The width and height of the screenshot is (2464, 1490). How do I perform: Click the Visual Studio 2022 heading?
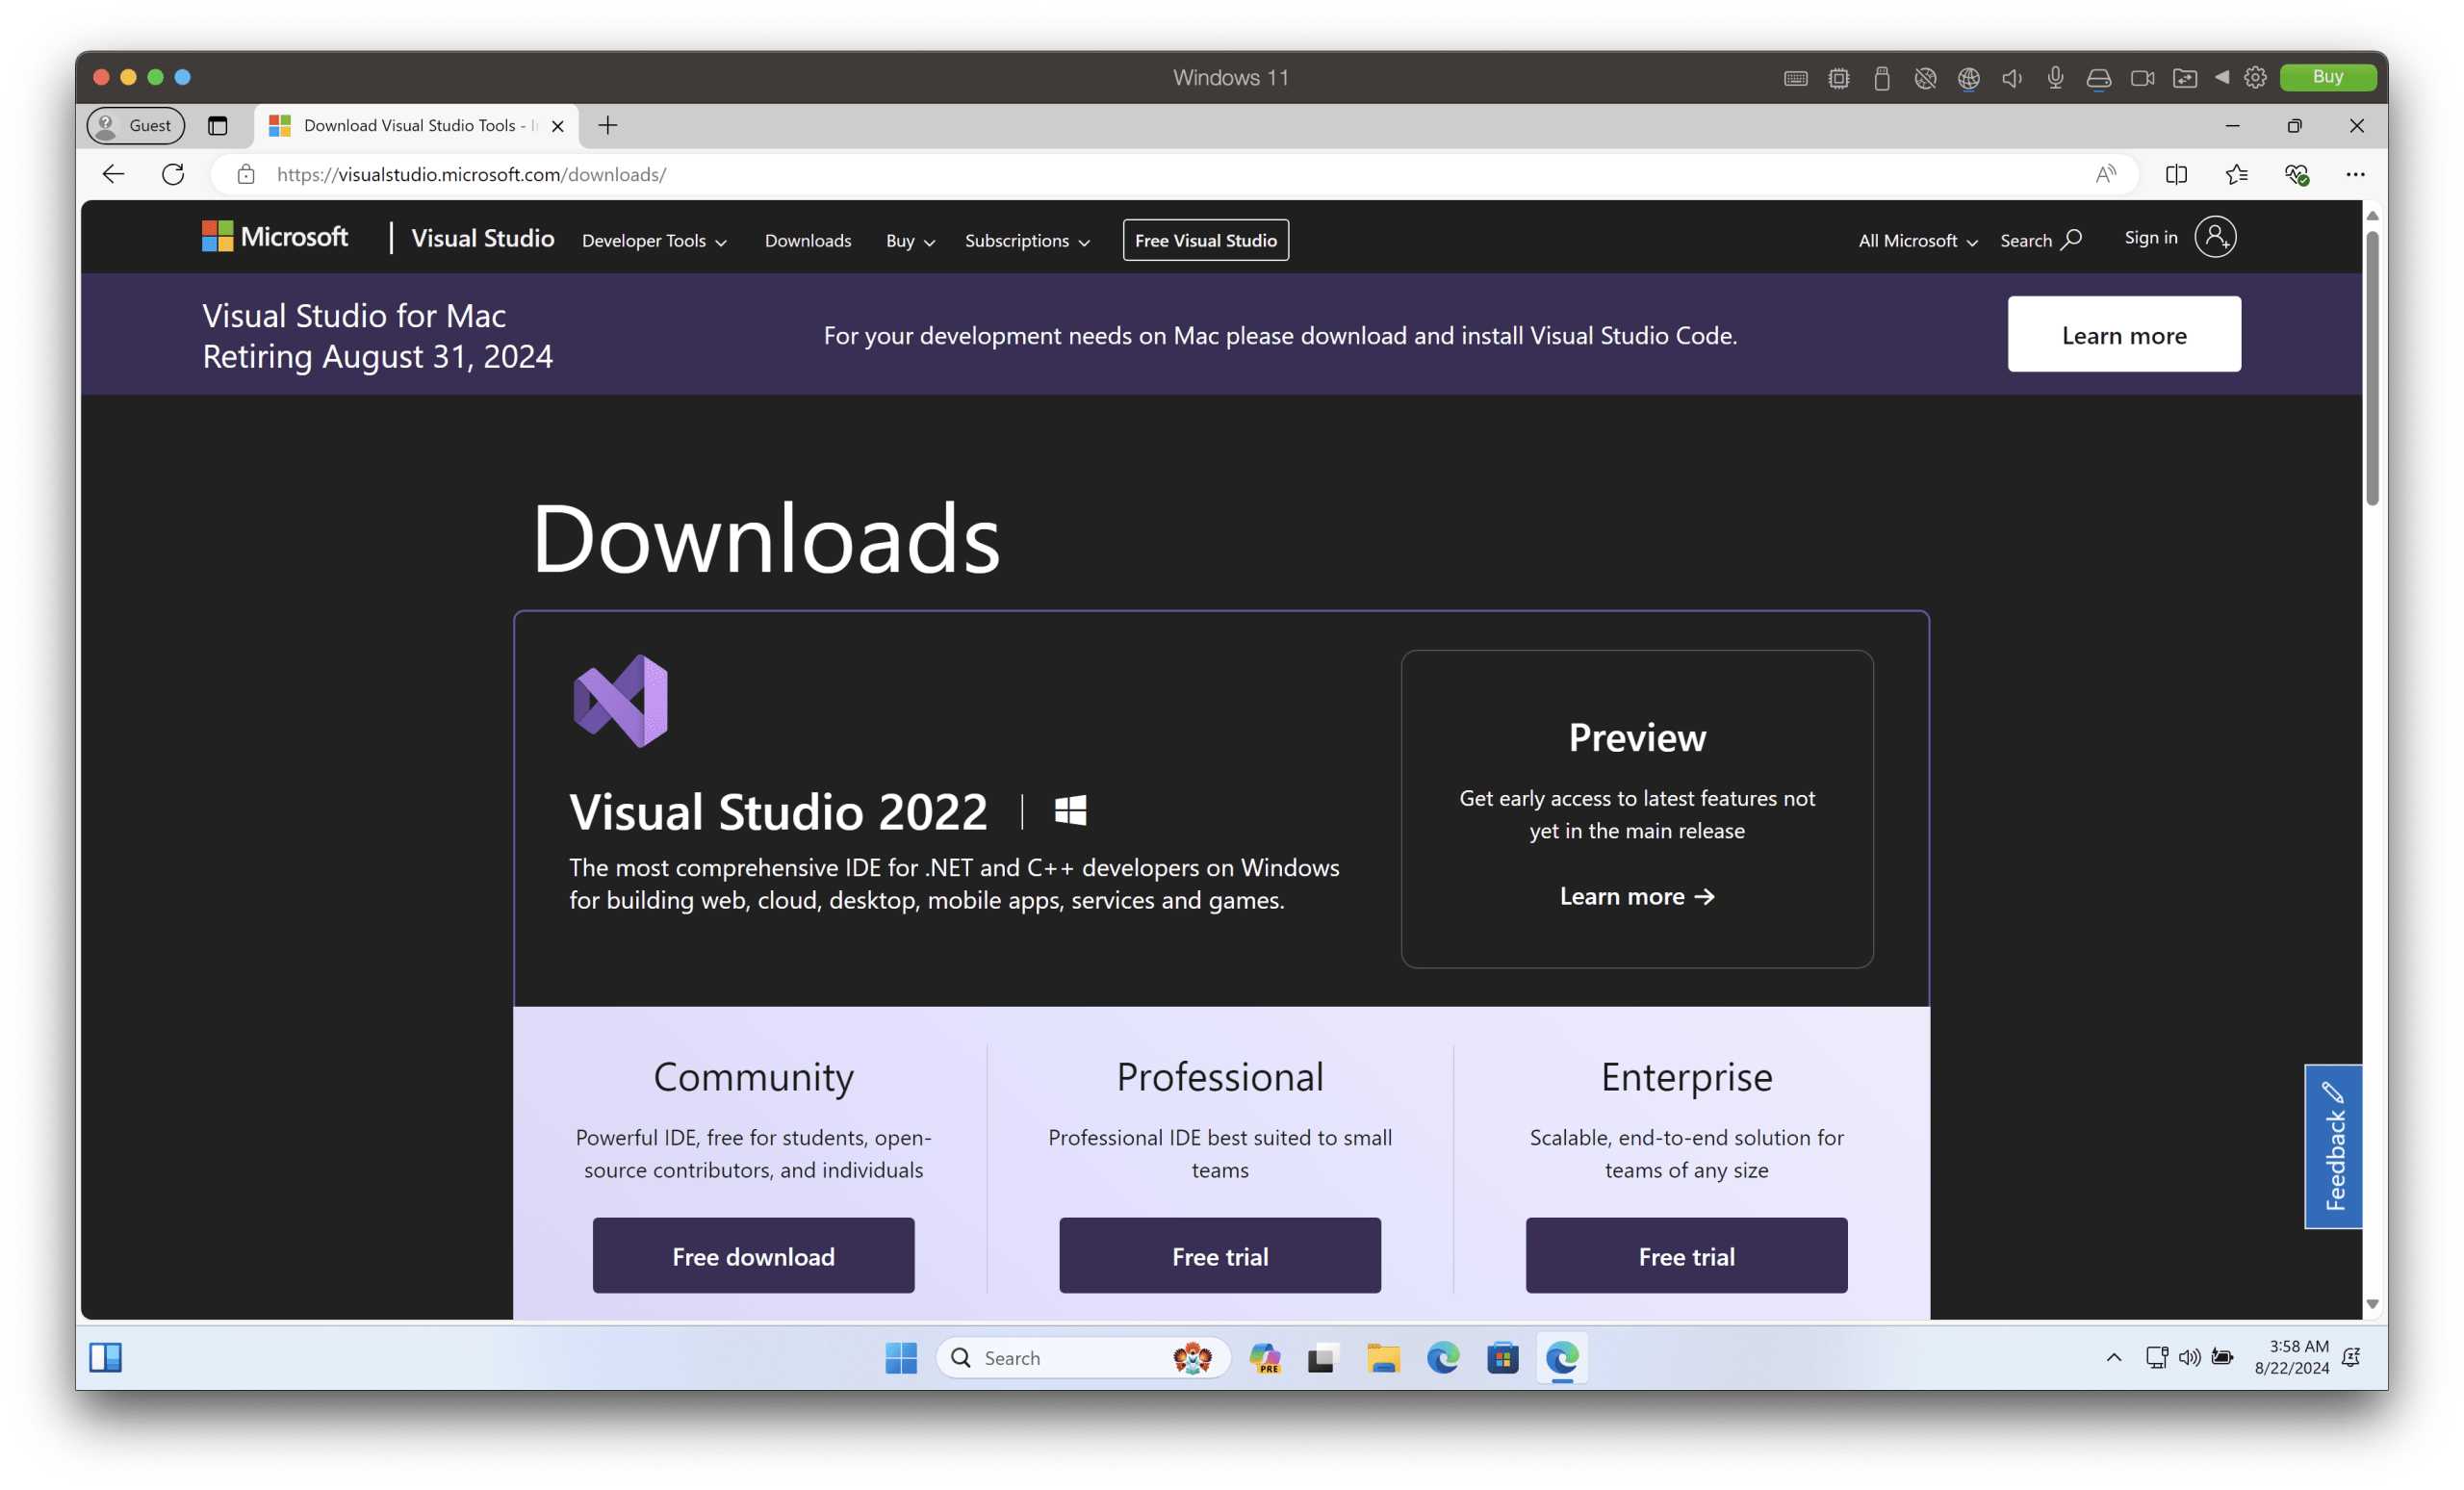pyautogui.click(x=778, y=811)
